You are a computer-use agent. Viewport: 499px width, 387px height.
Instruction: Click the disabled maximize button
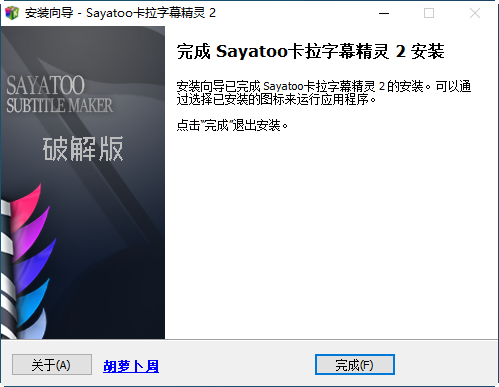click(x=429, y=13)
